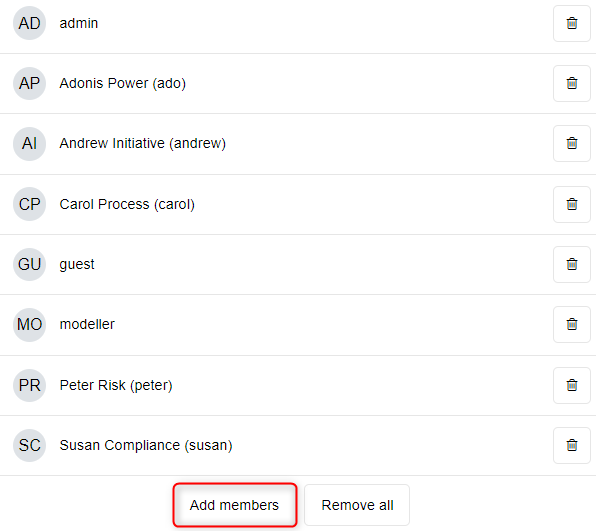Delete admin using its trash icon

572,23
